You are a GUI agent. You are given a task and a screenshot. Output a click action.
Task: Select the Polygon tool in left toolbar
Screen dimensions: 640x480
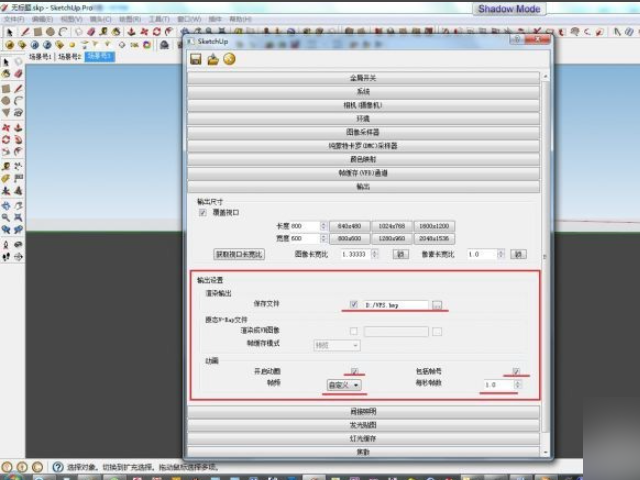[6, 112]
